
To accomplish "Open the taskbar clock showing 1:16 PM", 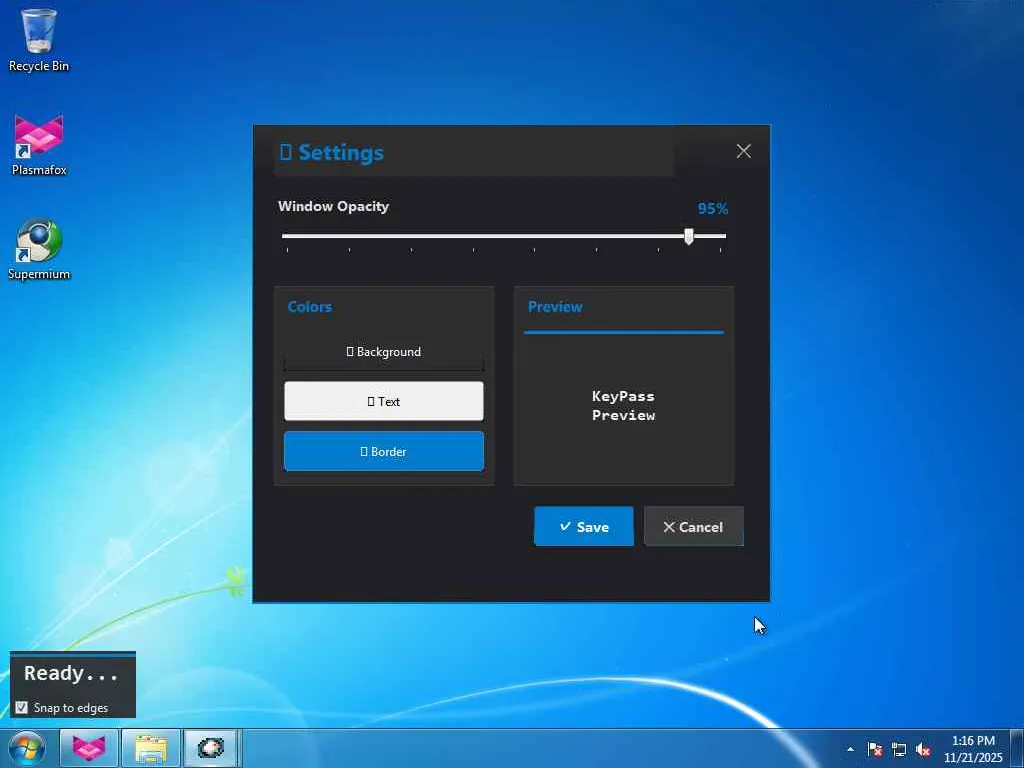I will [973, 748].
